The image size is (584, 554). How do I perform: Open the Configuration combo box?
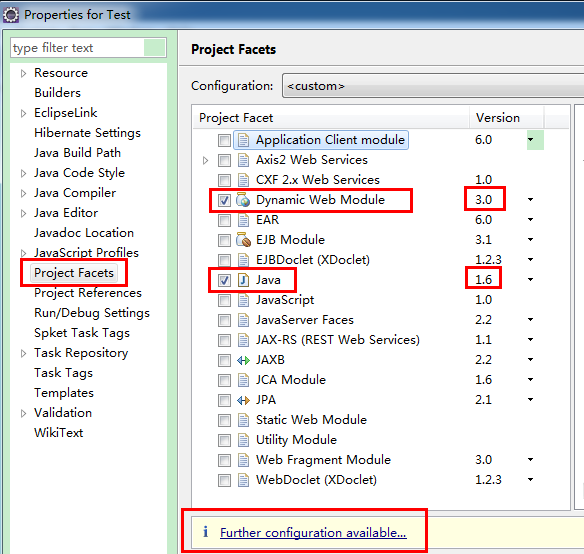pyautogui.click(x=433, y=86)
